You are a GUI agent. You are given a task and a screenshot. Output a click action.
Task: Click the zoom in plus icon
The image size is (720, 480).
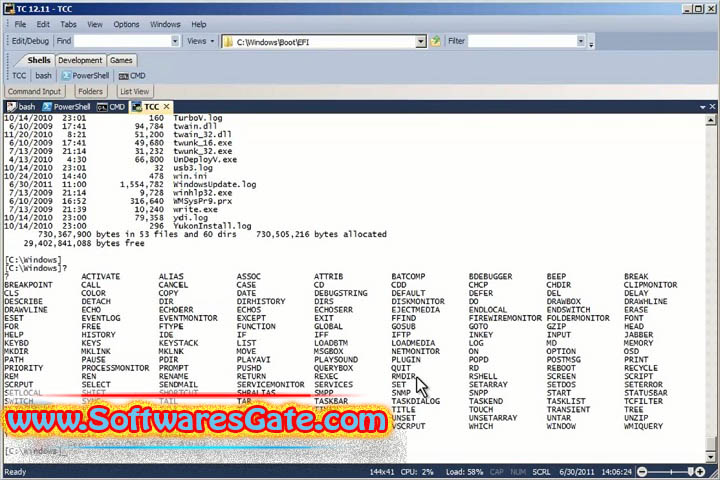700,472
